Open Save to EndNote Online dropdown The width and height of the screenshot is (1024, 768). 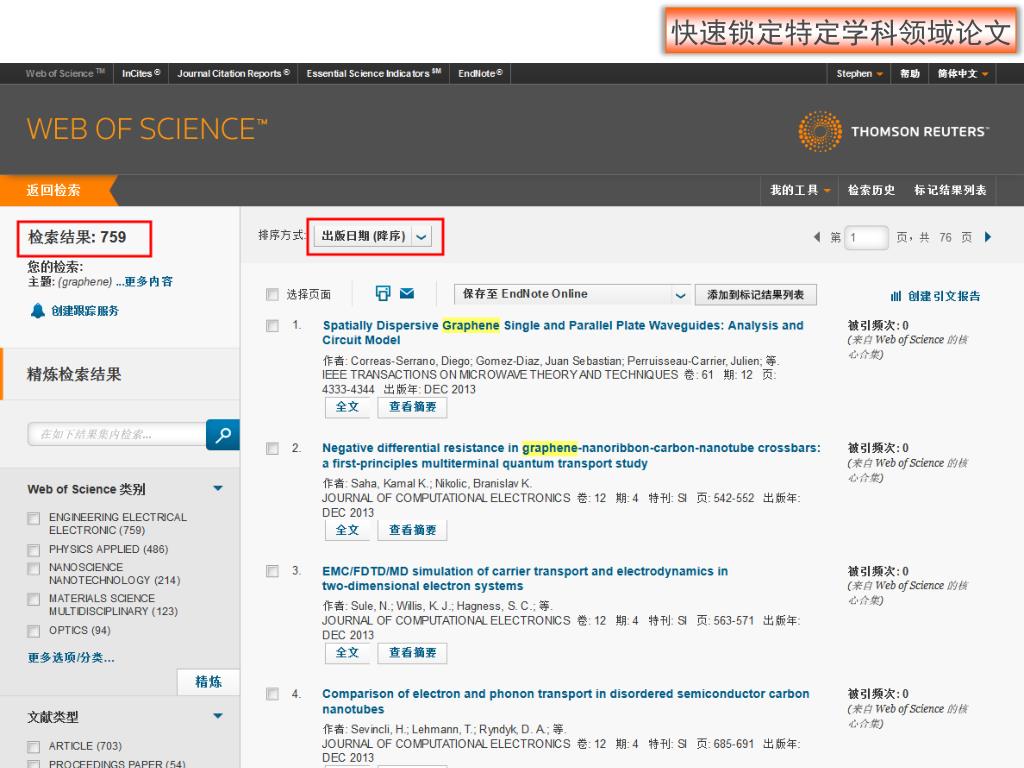(x=571, y=295)
